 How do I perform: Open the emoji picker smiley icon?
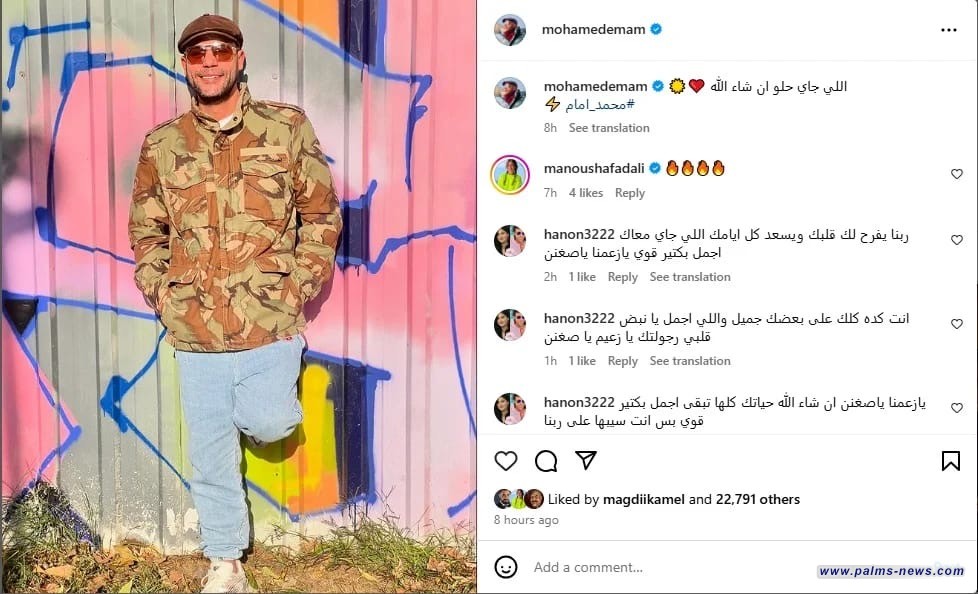coord(506,567)
